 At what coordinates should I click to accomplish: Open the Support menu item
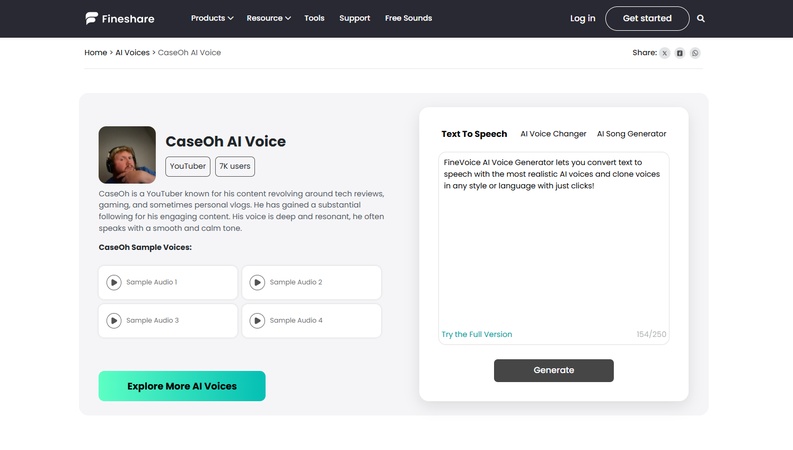355,18
